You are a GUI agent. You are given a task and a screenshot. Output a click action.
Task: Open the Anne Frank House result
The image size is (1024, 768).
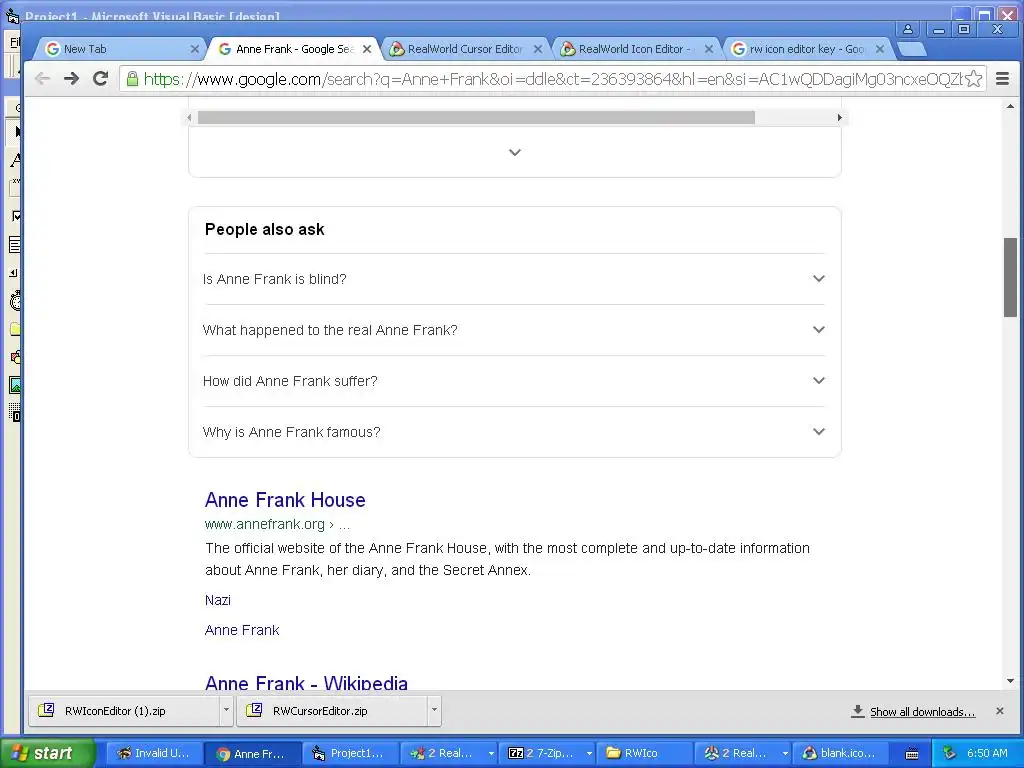285,500
